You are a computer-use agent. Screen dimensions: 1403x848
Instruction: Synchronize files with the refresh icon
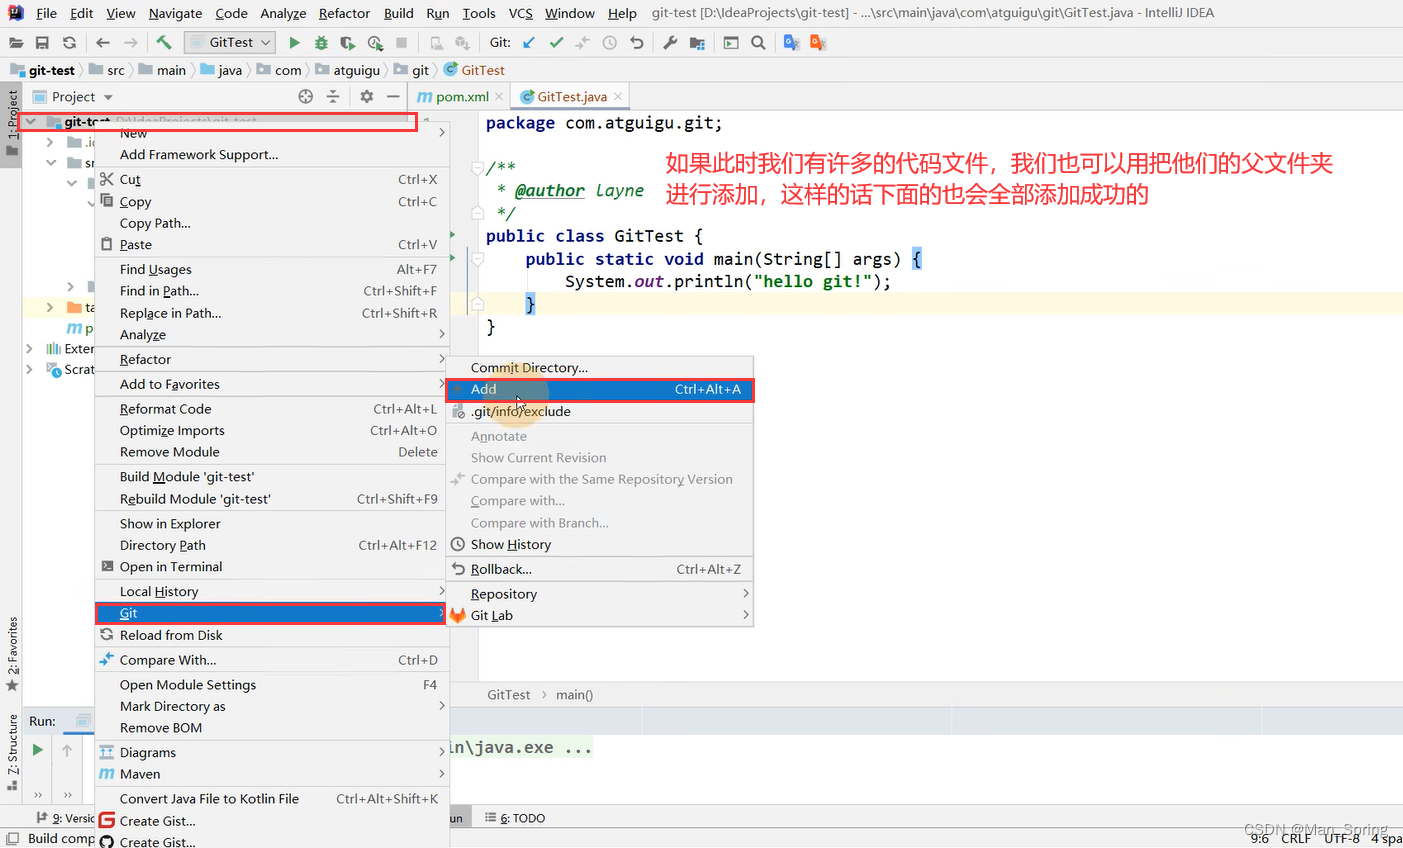tap(69, 43)
